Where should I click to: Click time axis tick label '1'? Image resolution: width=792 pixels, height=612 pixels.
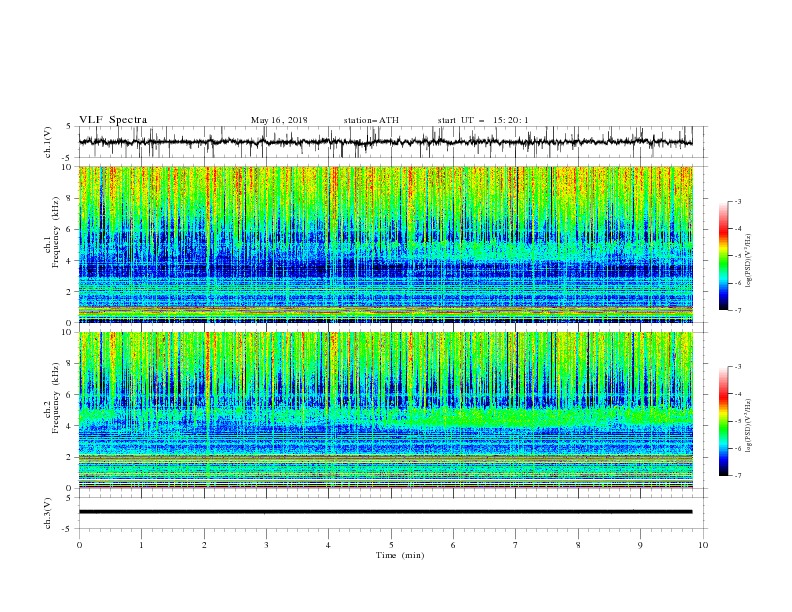pyautogui.click(x=141, y=545)
